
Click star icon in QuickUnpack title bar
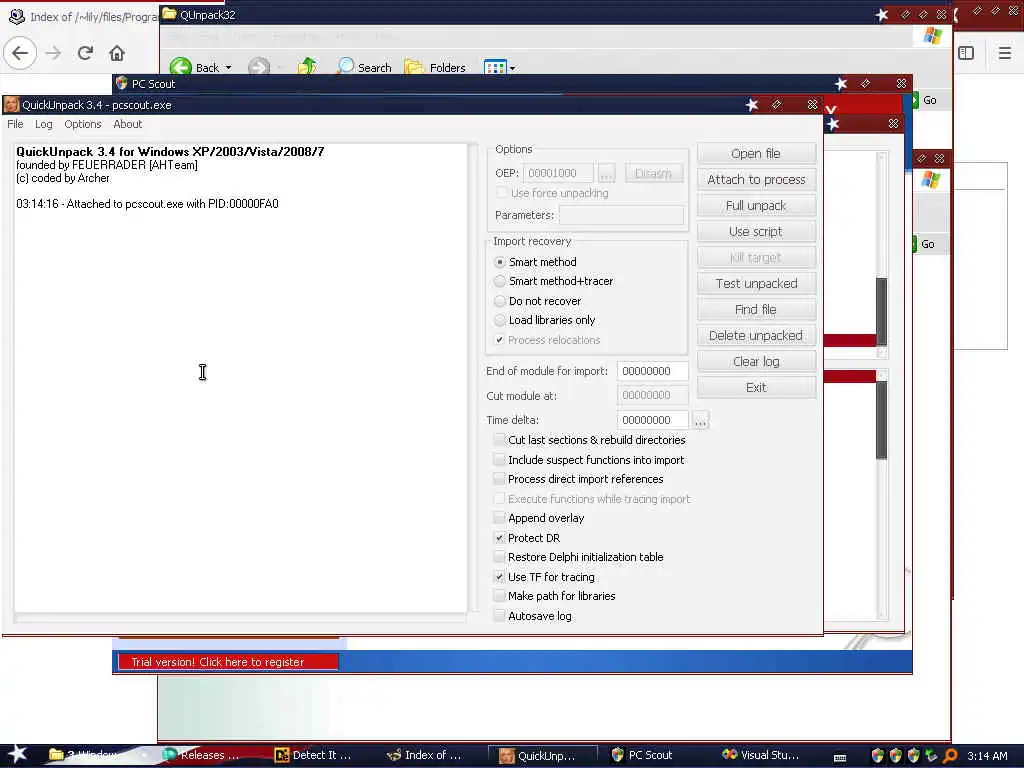pyautogui.click(x=752, y=104)
